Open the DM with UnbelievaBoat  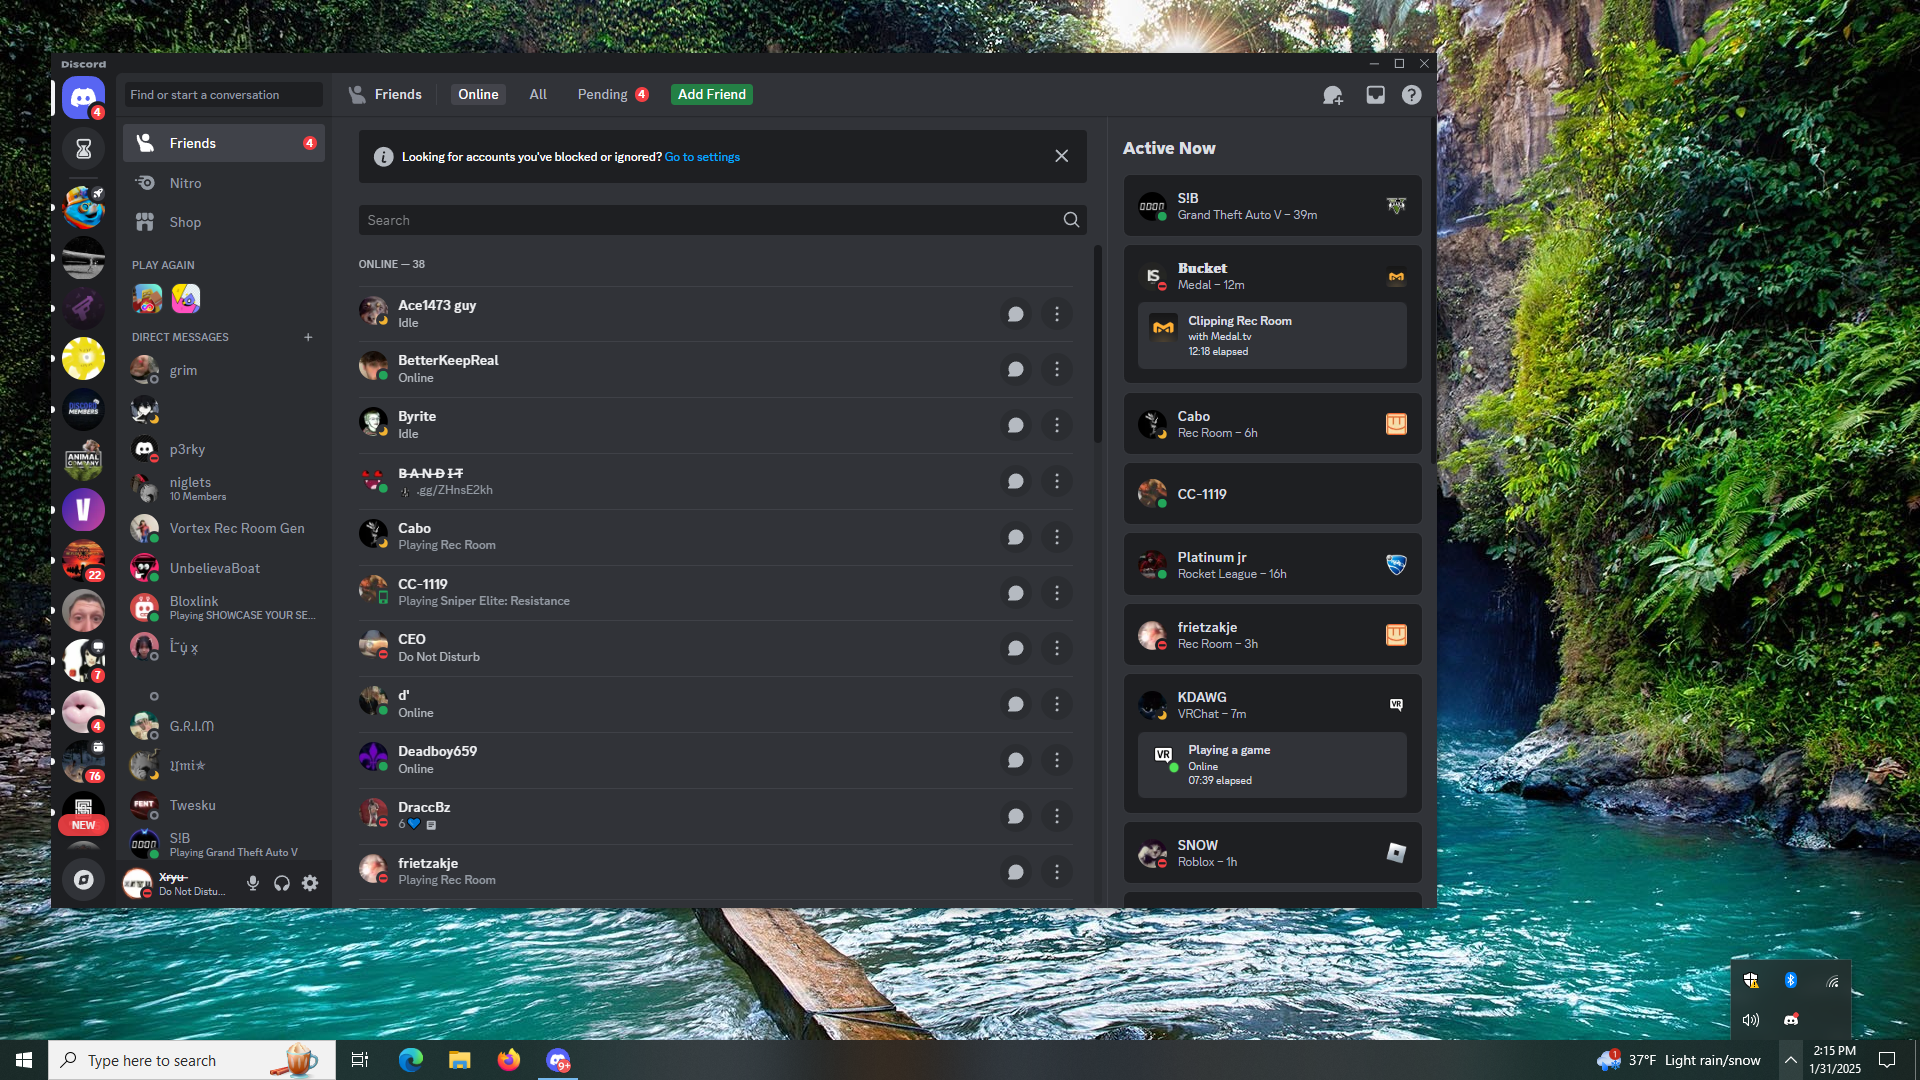[223, 568]
